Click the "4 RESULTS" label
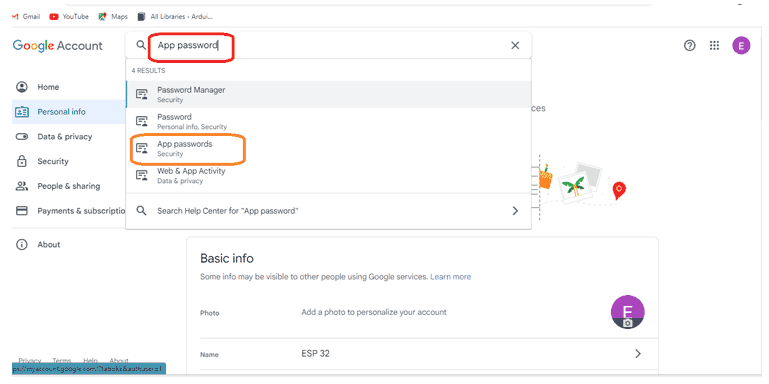The height and width of the screenshot is (384, 769). pyautogui.click(x=149, y=71)
